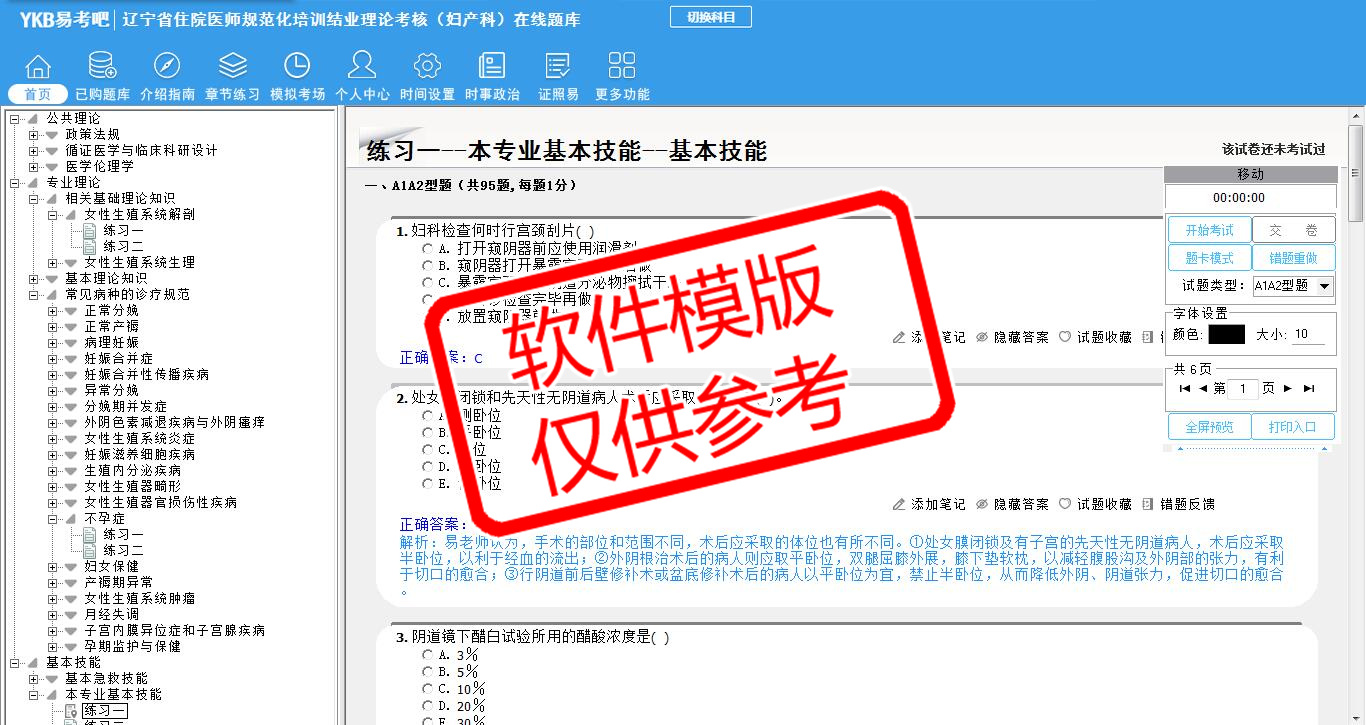Select answer B. 5% for question 3
1366x725 pixels.
pos(428,672)
